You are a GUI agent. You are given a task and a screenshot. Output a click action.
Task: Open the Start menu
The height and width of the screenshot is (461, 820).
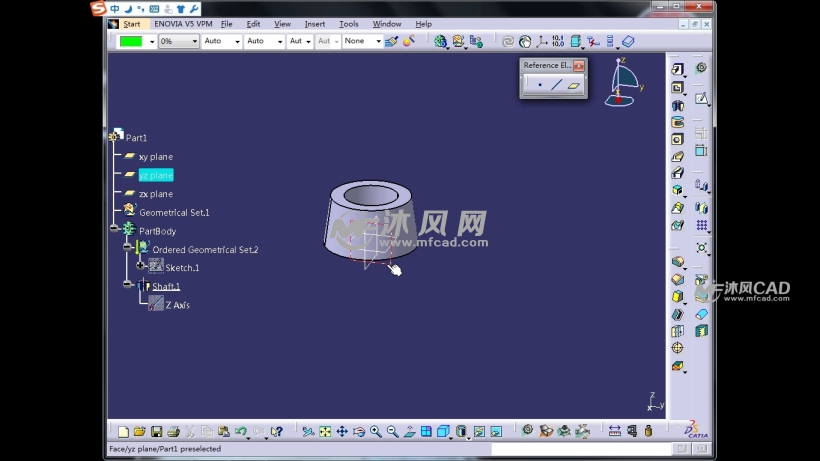[131, 24]
